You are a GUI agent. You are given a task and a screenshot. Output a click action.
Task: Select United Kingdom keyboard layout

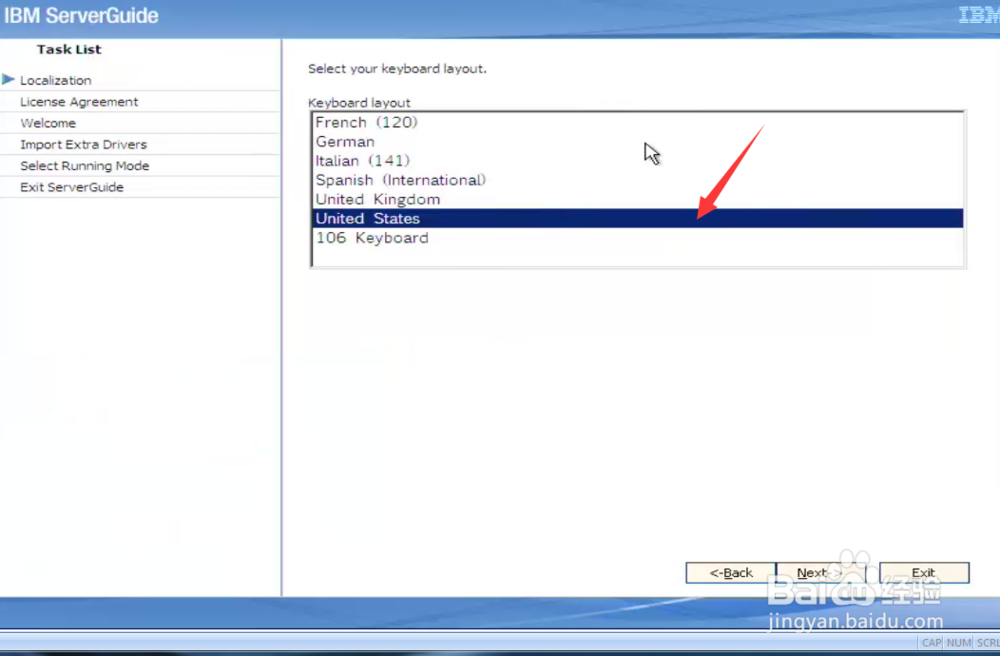(x=638, y=199)
